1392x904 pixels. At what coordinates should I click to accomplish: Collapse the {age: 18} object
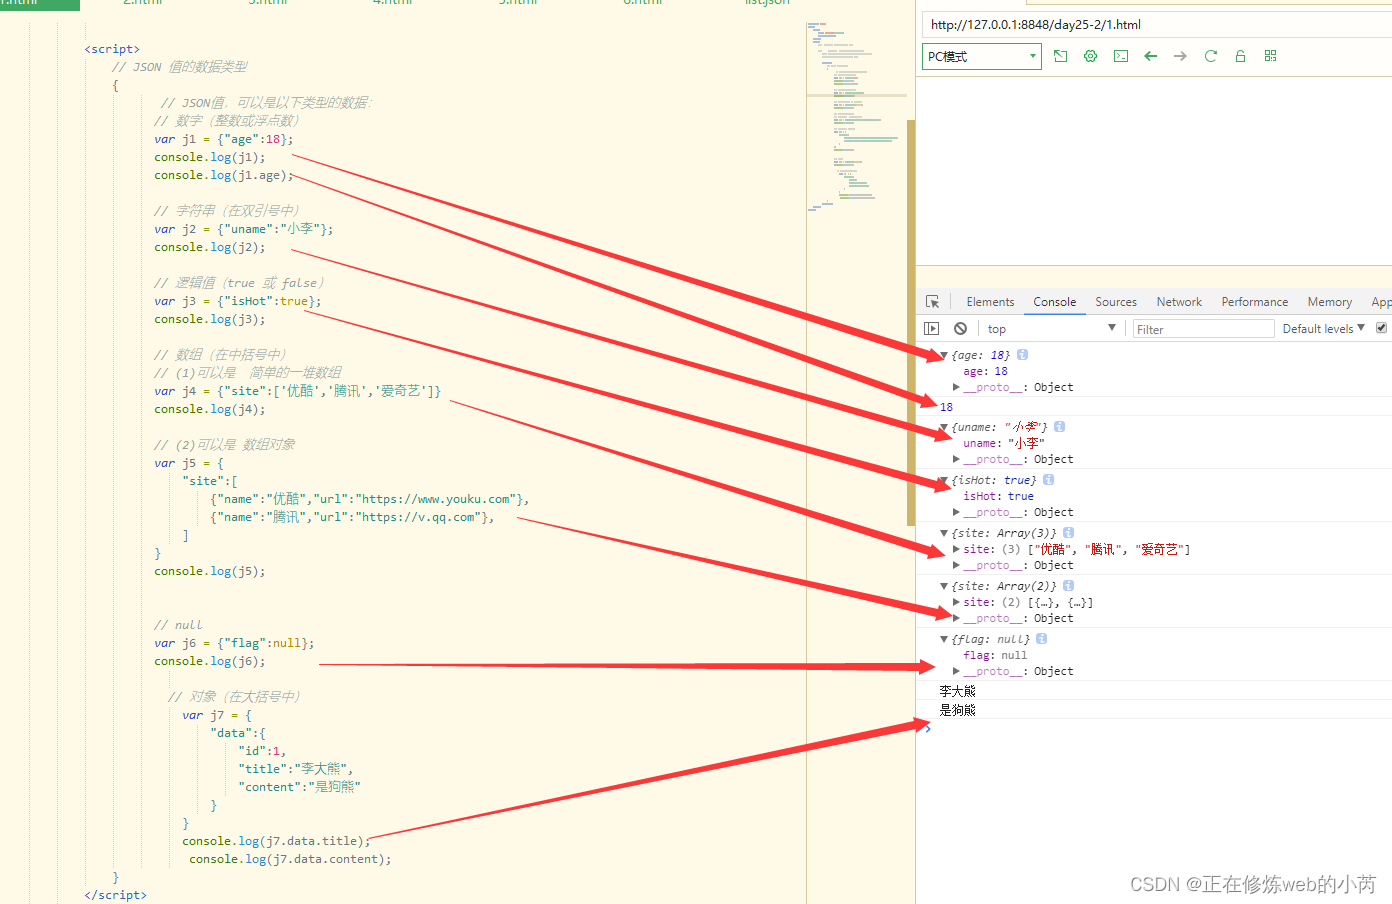click(x=944, y=355)
